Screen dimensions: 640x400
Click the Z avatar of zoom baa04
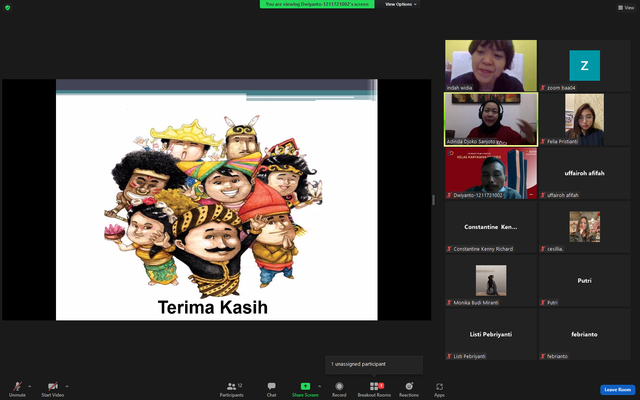click(584, 65)
